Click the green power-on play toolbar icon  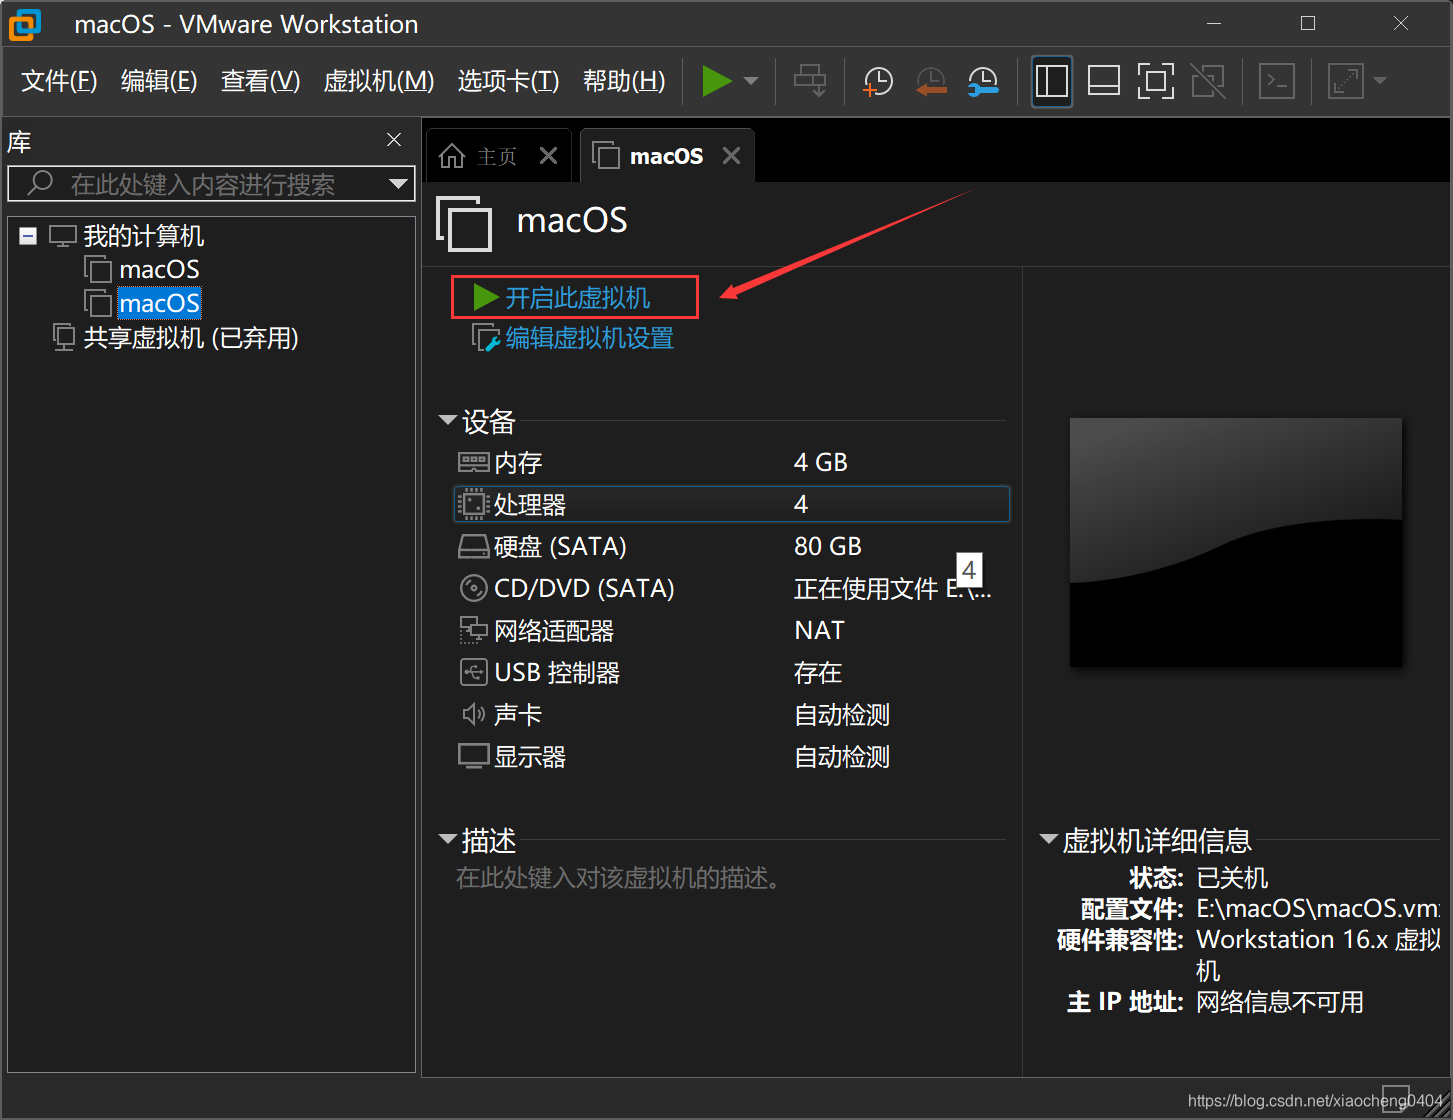click(x=717, y=81)
